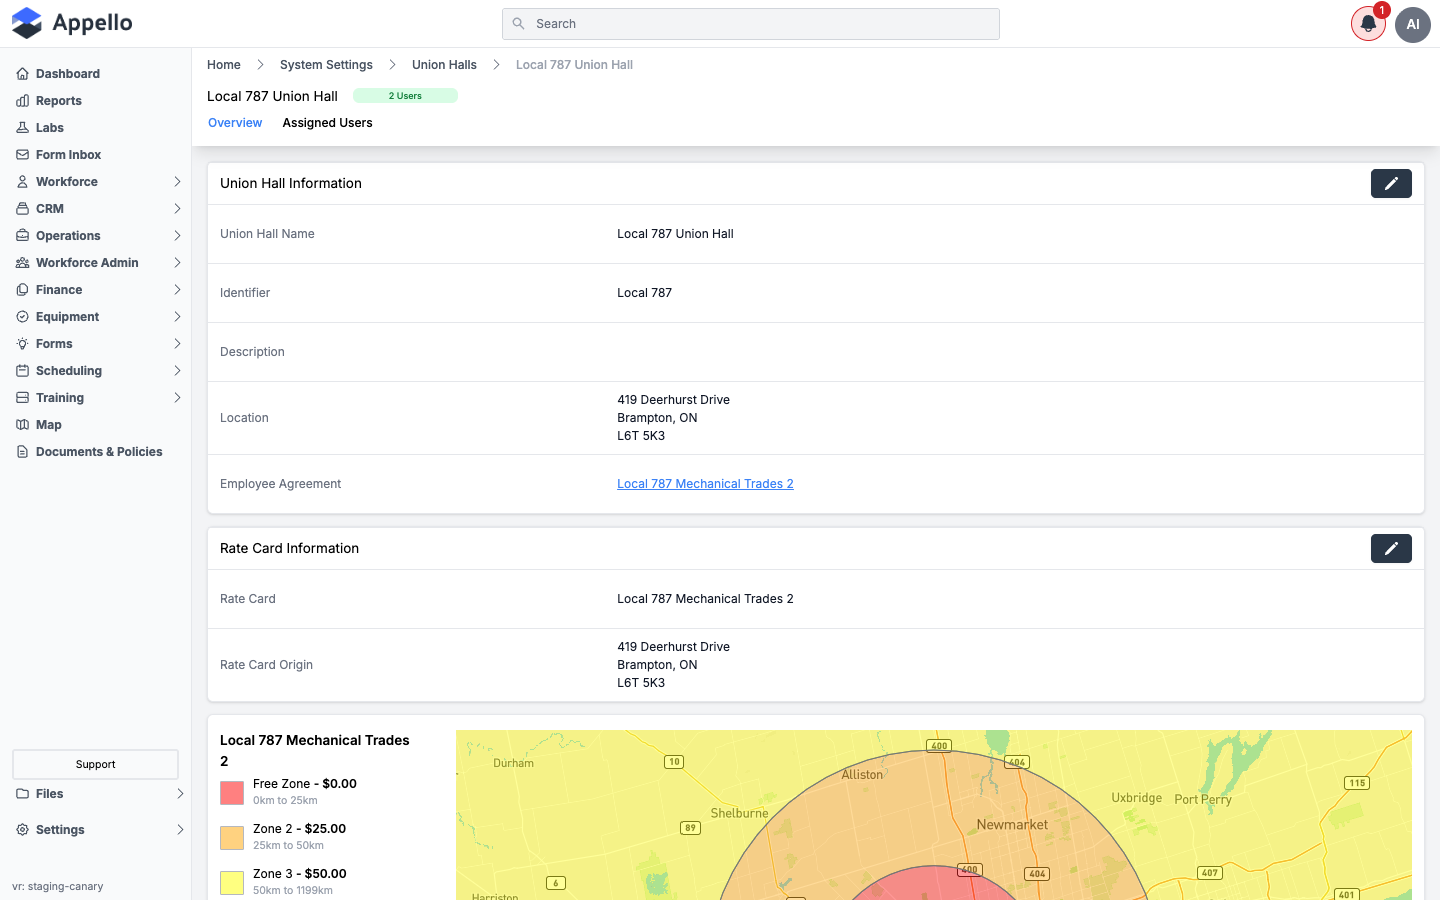Expand the Finance menu chevron
The width and height of the screenshot is (1440, 918).
click(x=177, y=290)
